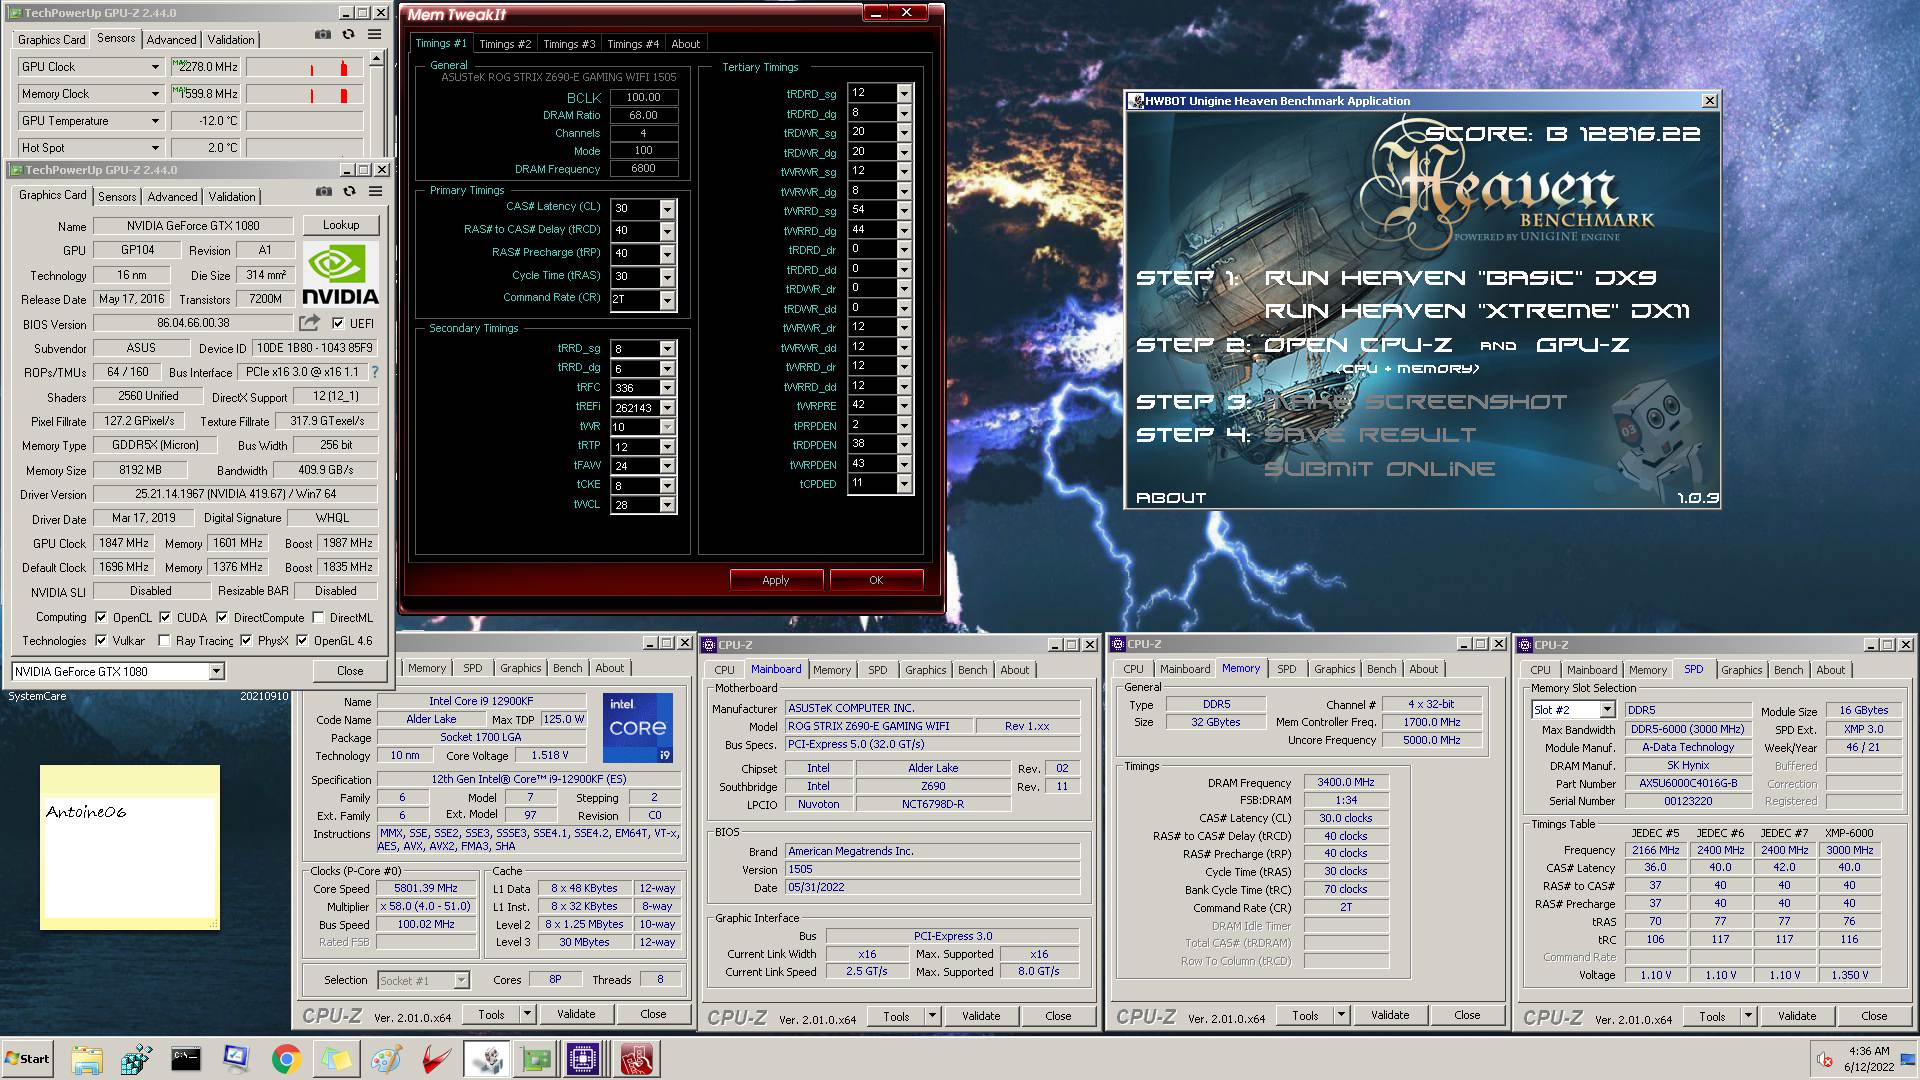Image resolution: width=1920 pixels, height=1080 pixels.
Task: Click the GPU-Z Sensors scrollbar up arrow
Action: pos(376,58)
